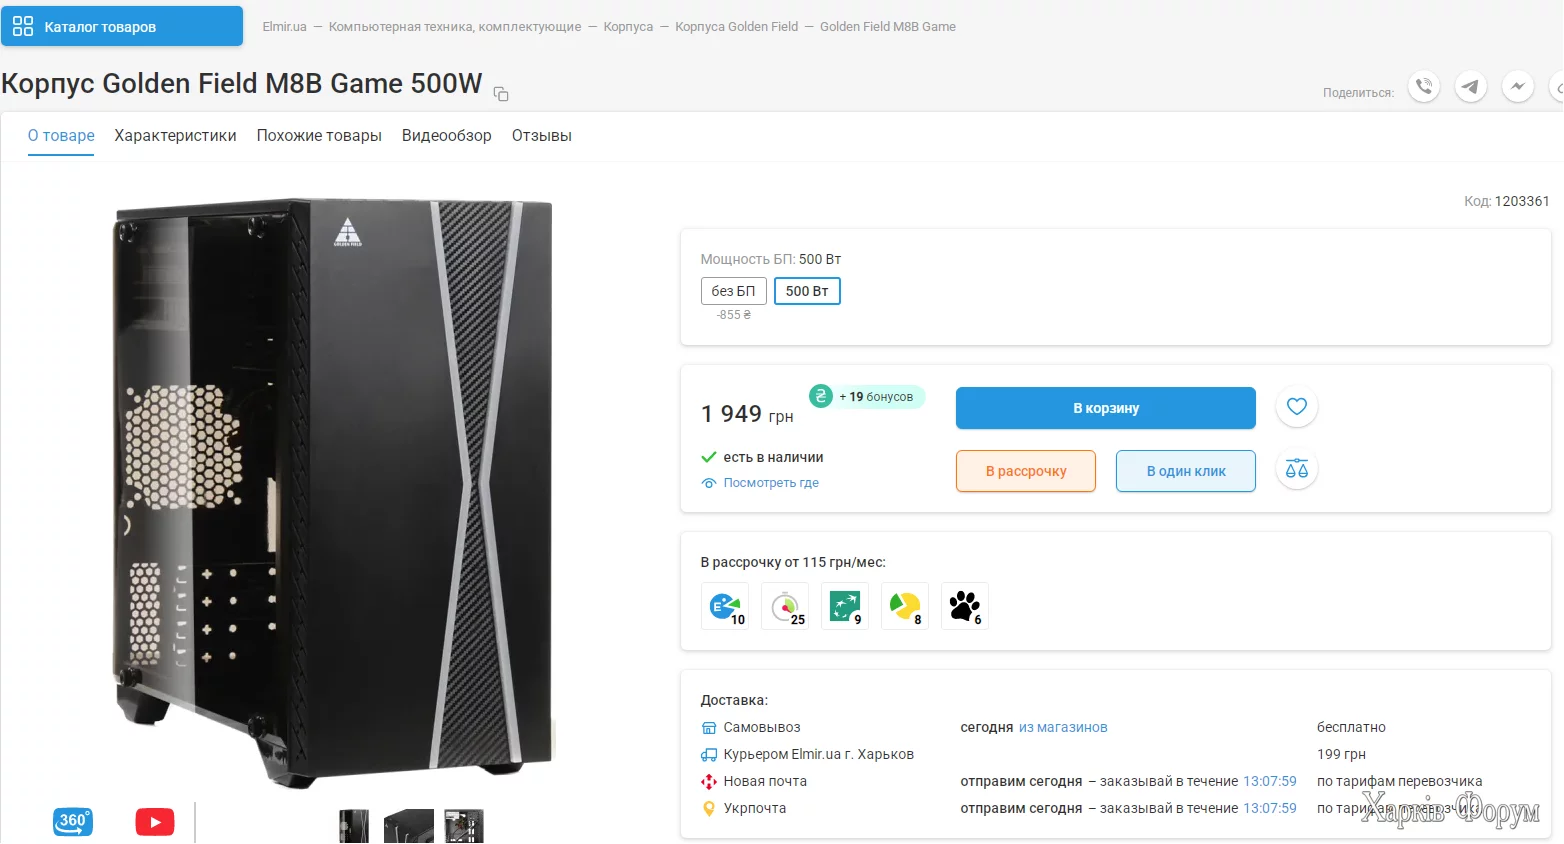1564x844 pixels.
Task: Choose the paw-print installment plan for 6 months
Action: 965,606
